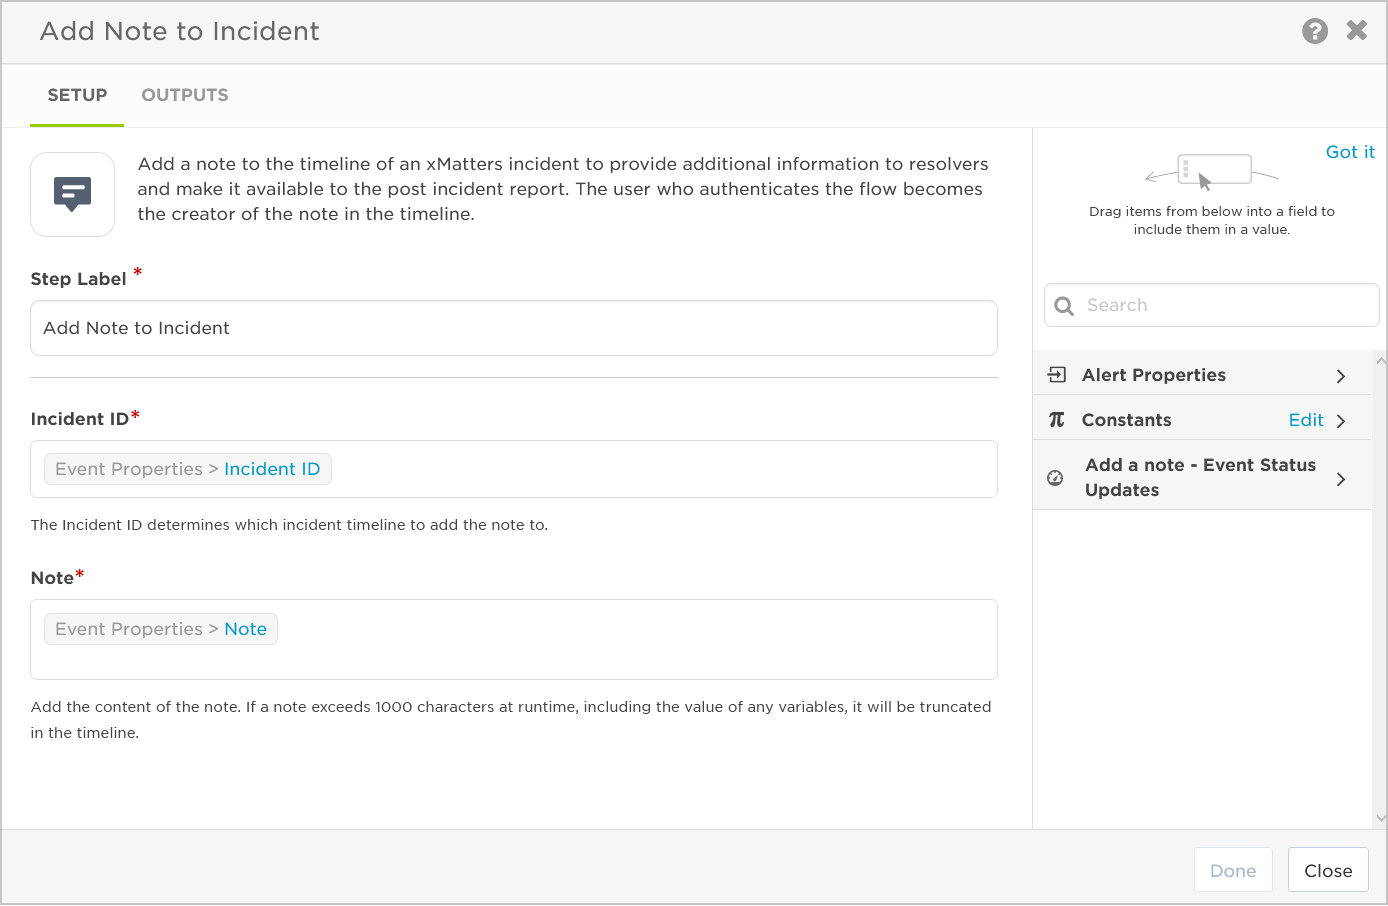Select the Constants row label
The image size is (1388, 906).
point(1126,420)
